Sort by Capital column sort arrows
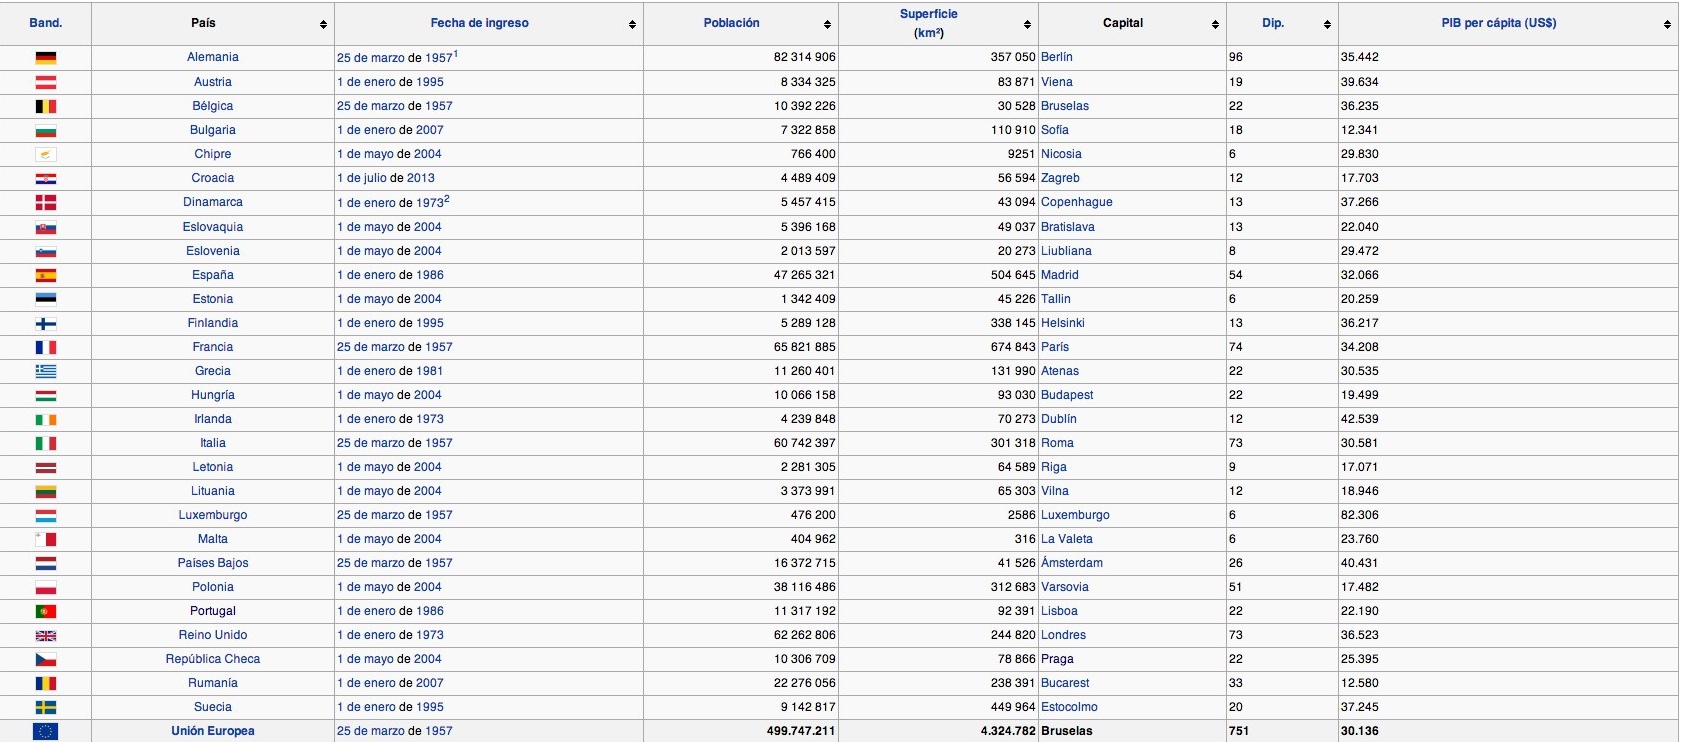Image resolution: width=1681 pixels, height=742 pixels. [x=1215, y=24]
